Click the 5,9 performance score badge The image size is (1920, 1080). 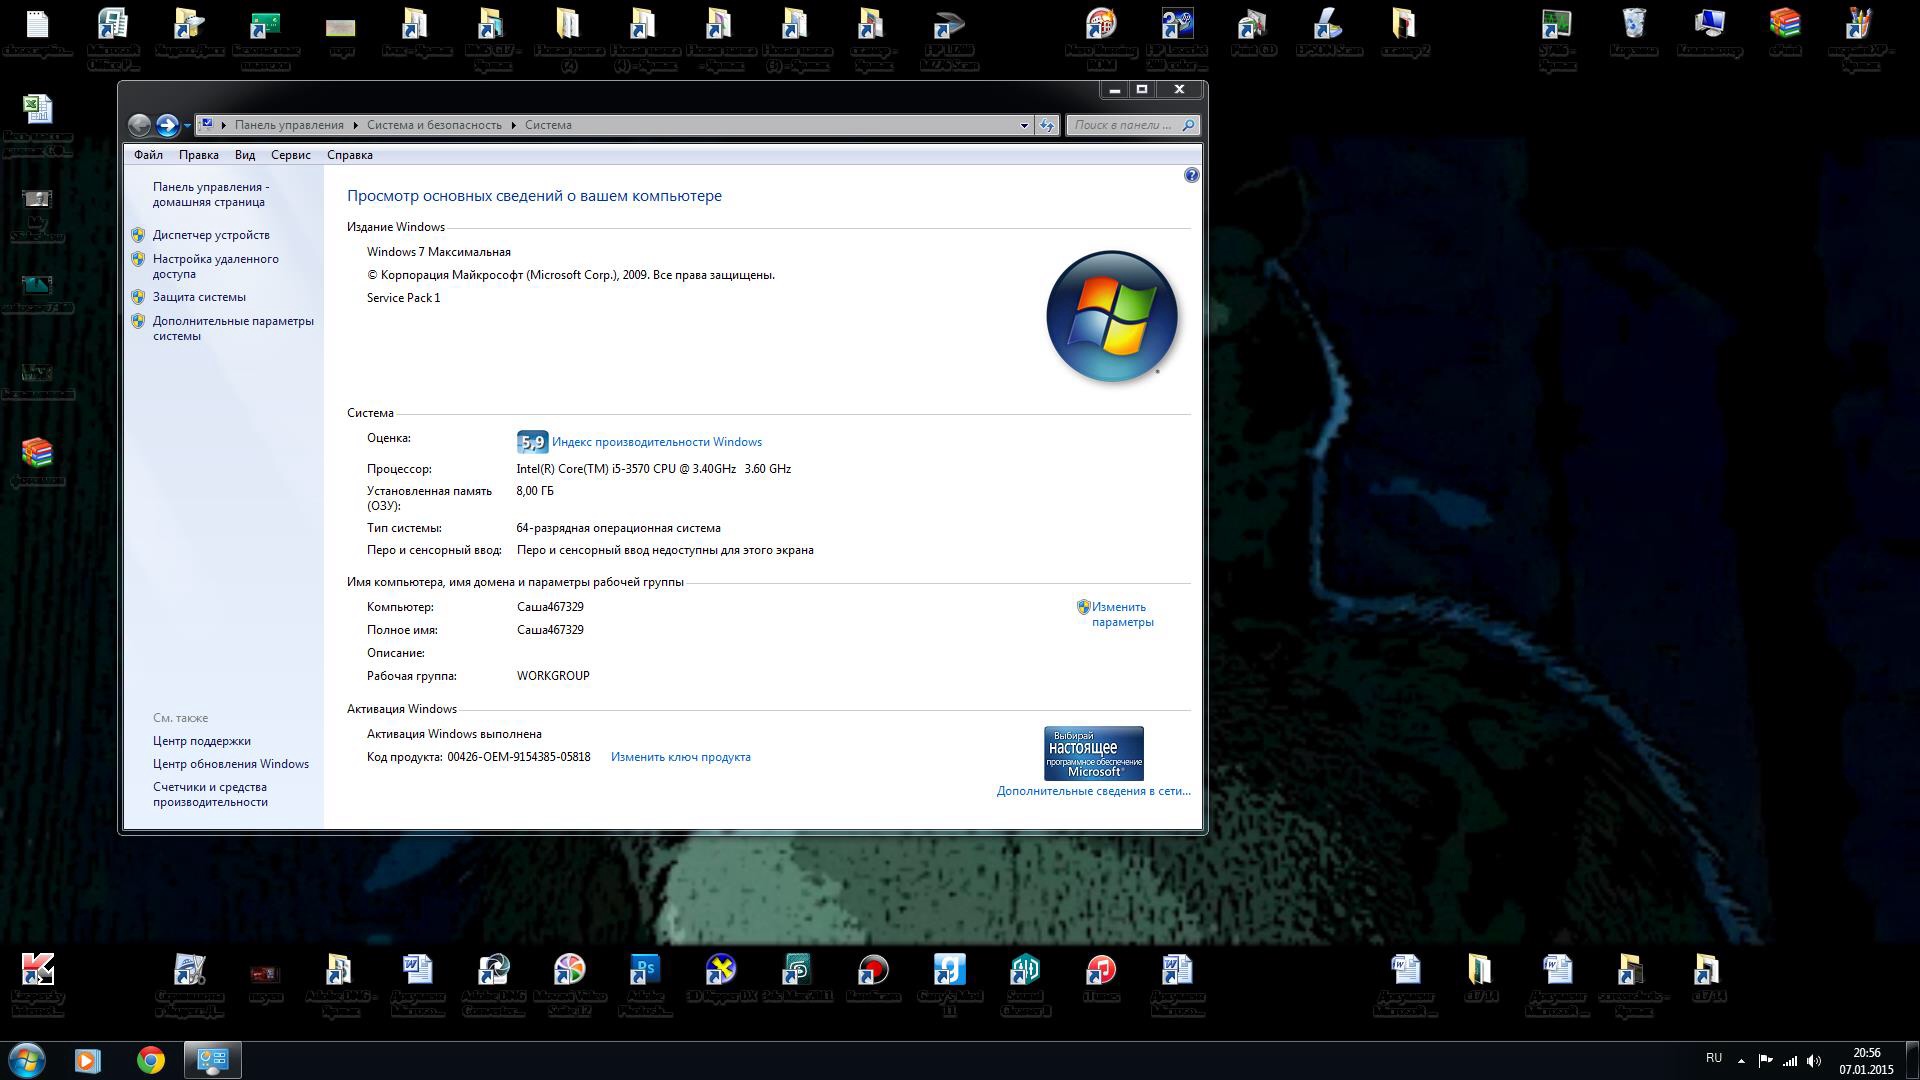click(x=532, y=442)
